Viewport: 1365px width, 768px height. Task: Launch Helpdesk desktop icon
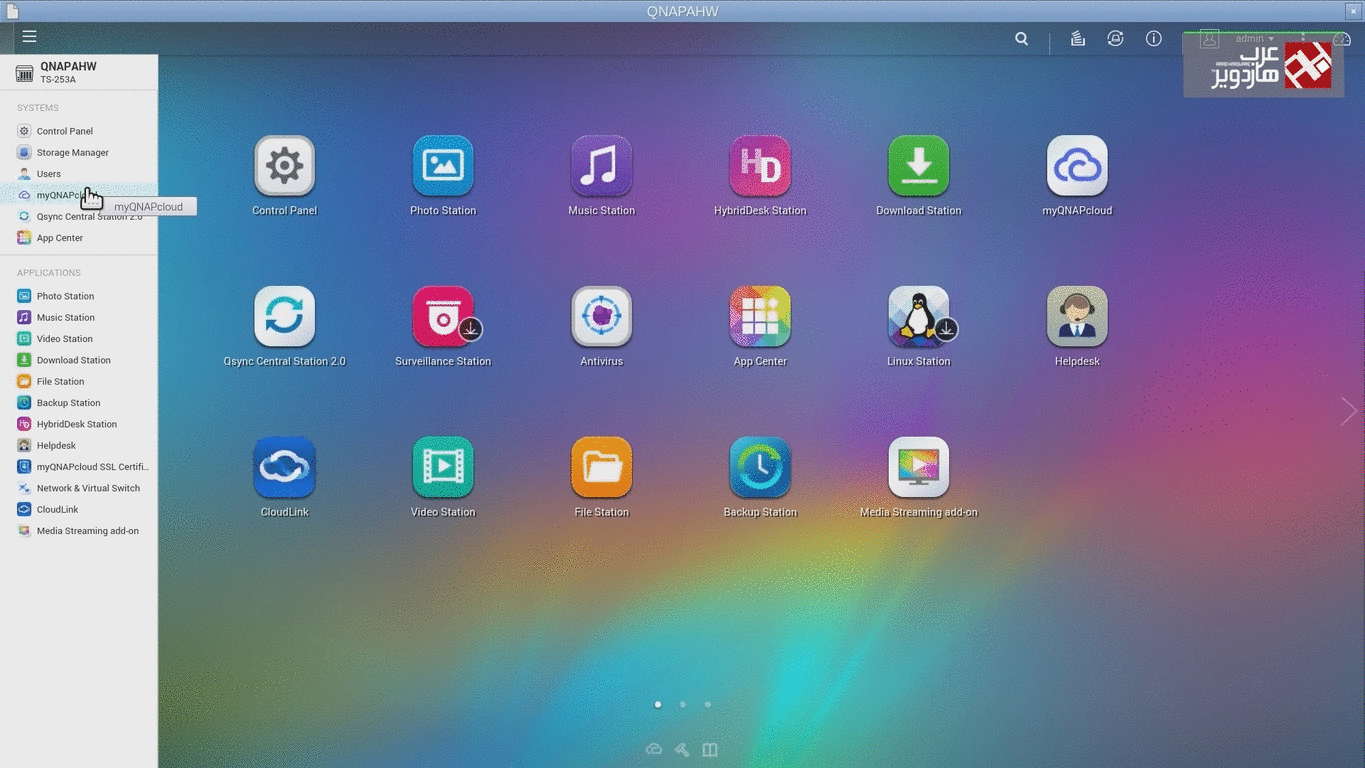[x=1077, y=317]
